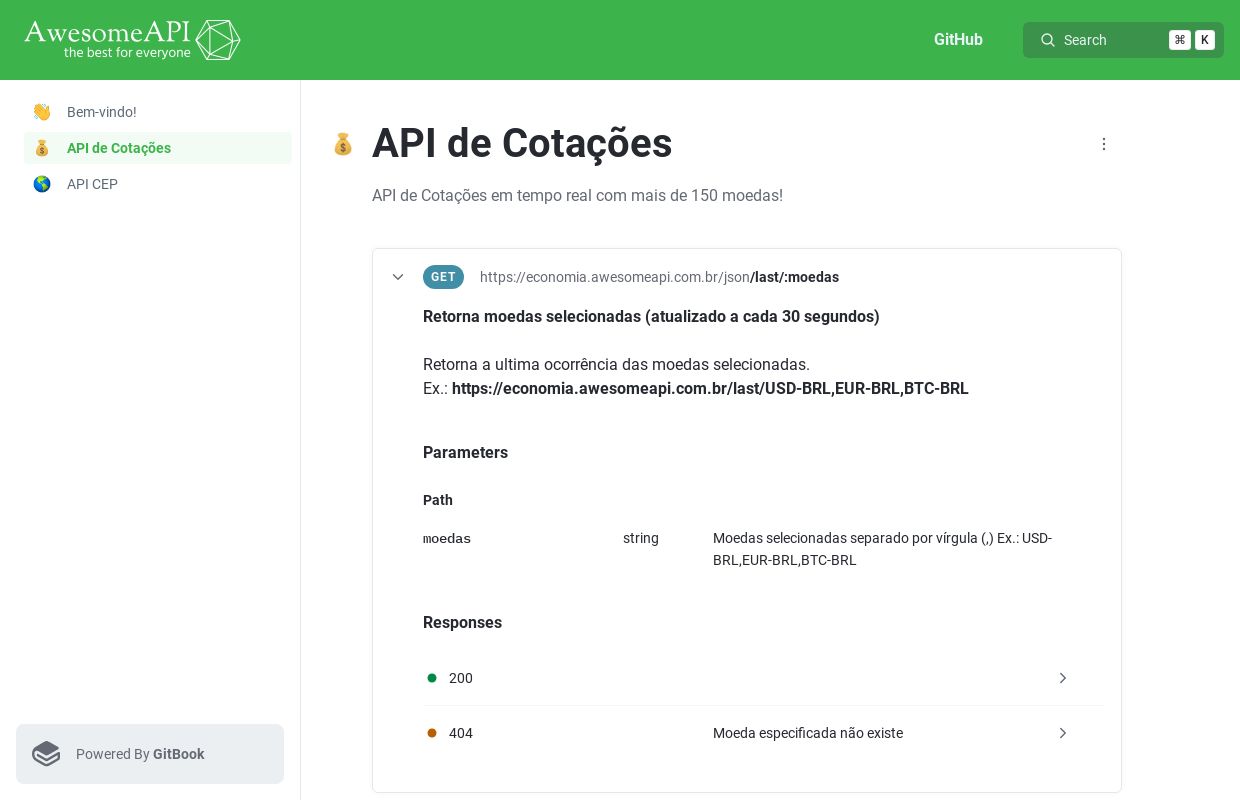Click the Parameters heading
This screenshot has height=800, width=1240.
(465, 452)
